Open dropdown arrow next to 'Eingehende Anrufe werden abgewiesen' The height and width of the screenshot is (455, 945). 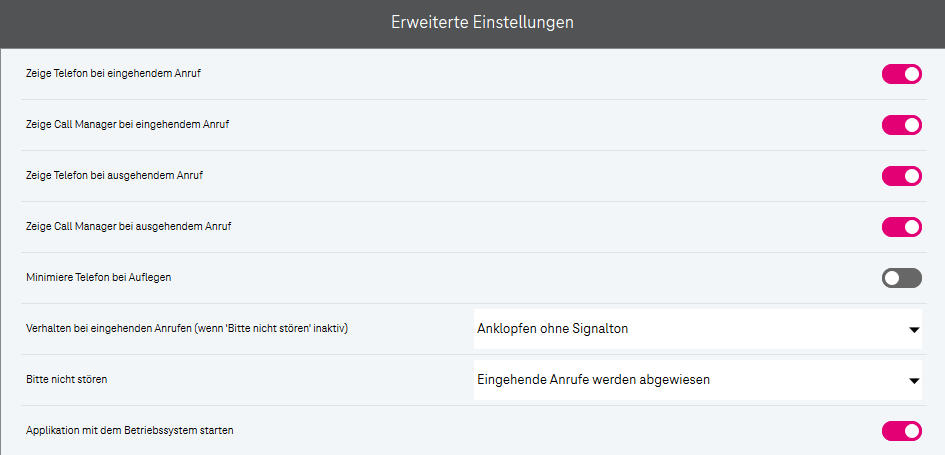[913, 381]
